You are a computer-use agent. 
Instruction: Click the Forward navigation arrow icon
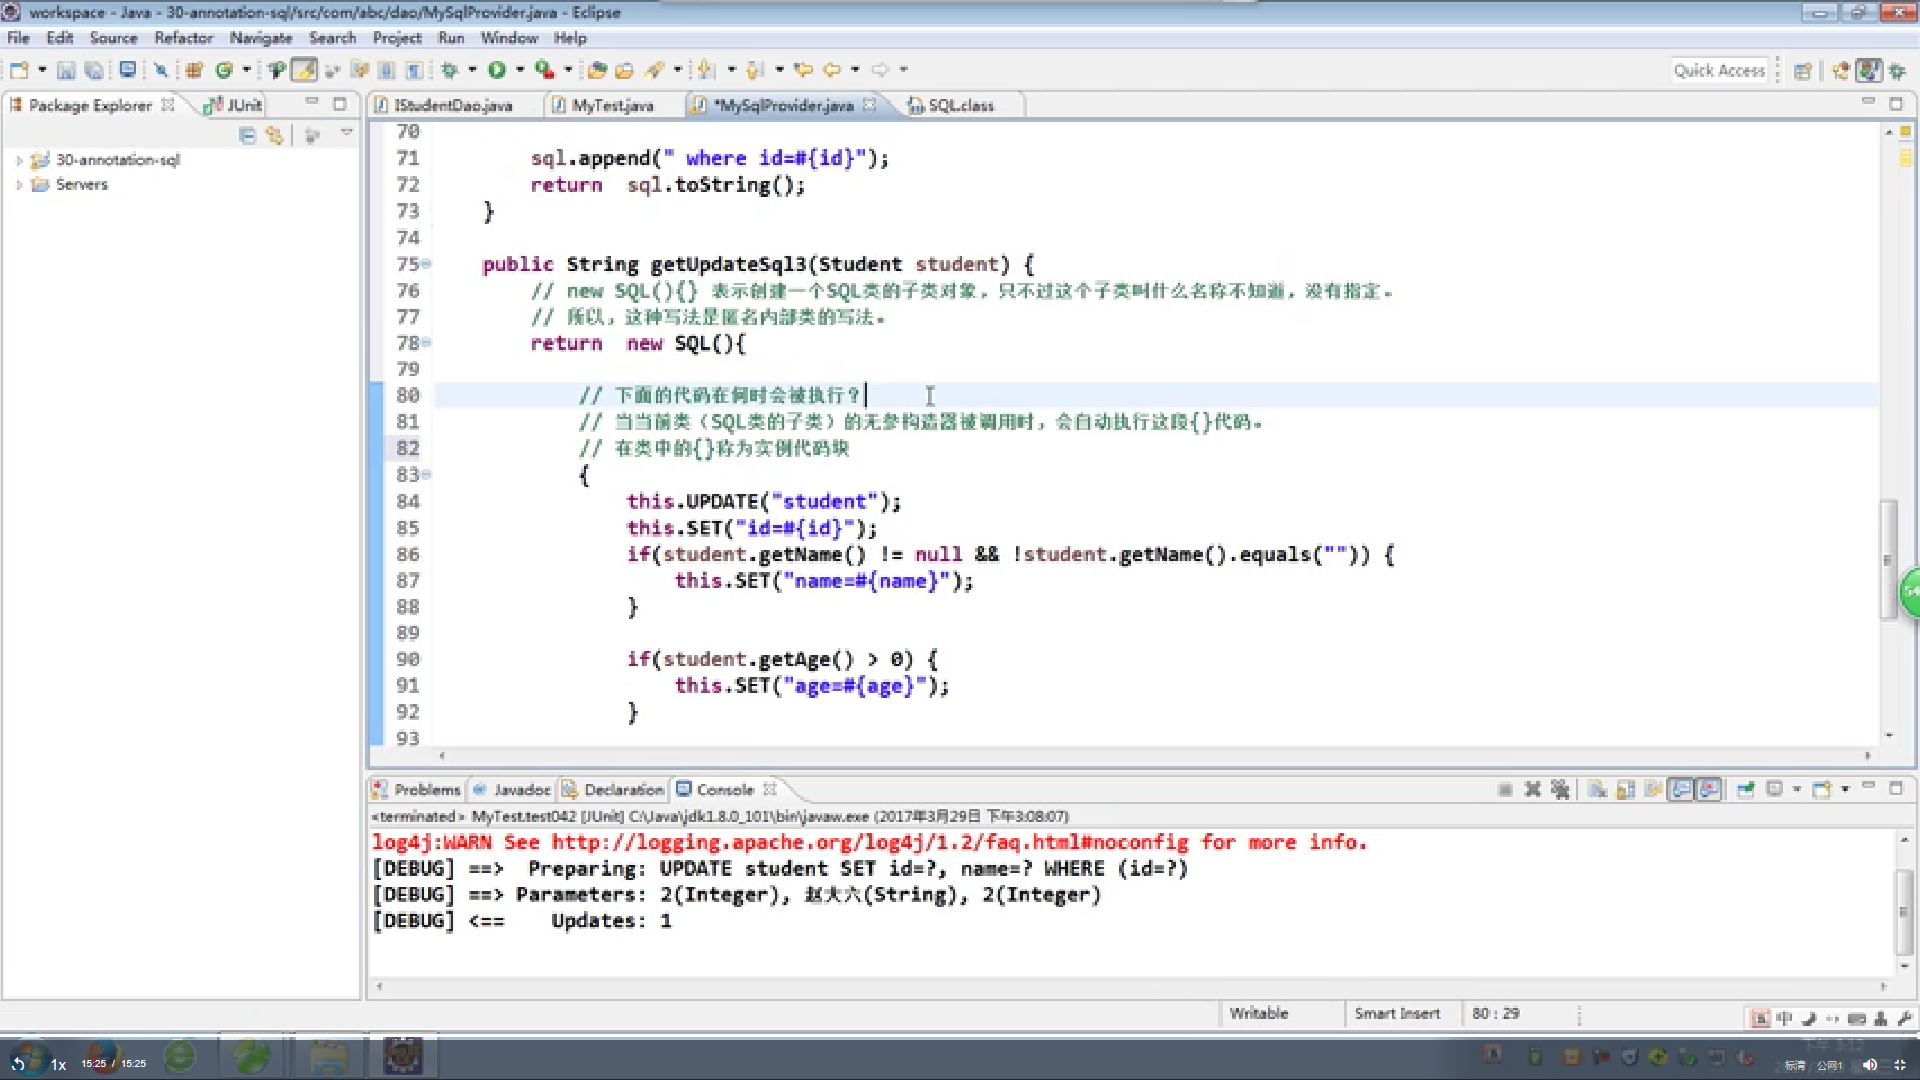880,70
